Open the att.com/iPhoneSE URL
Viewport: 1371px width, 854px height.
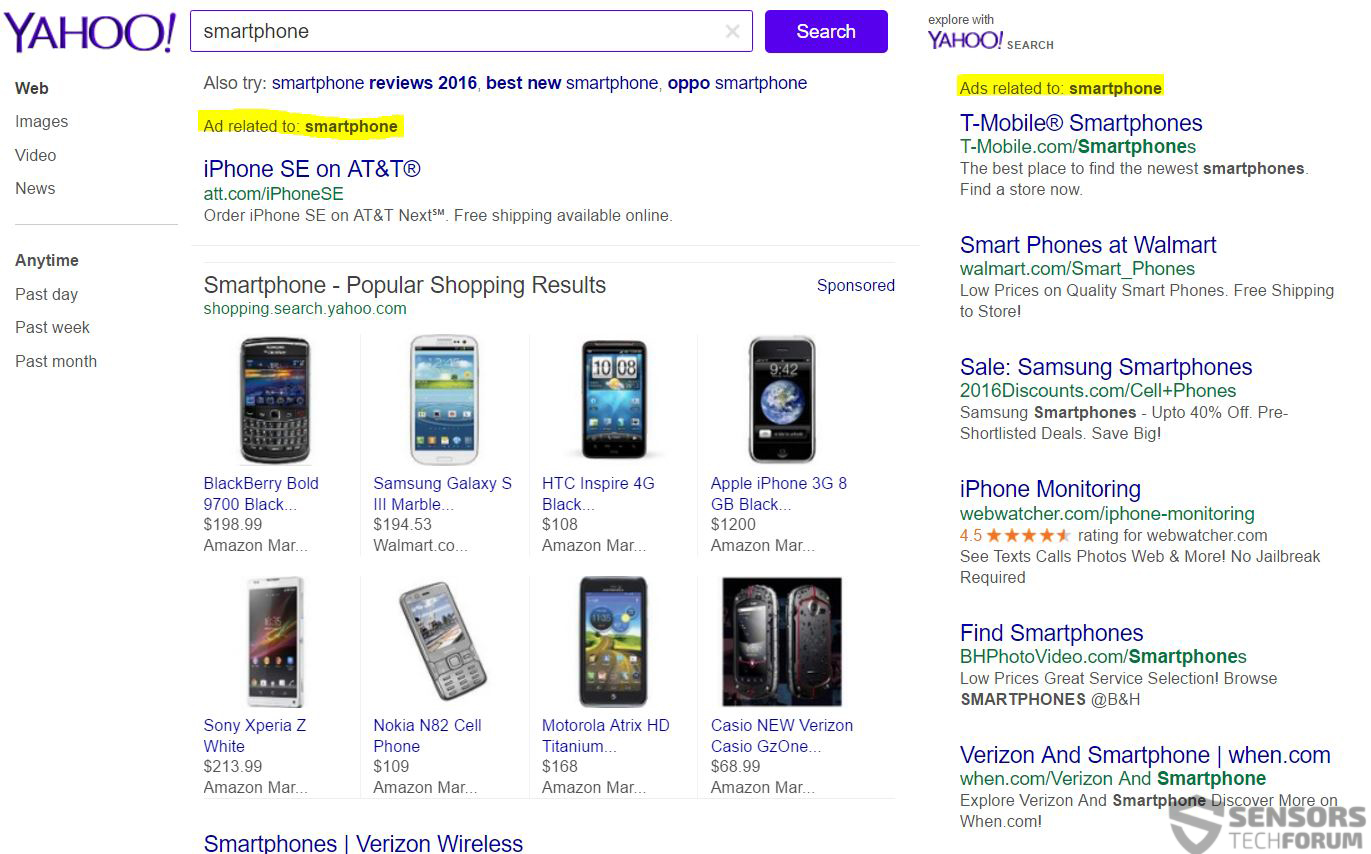(273, 194)
